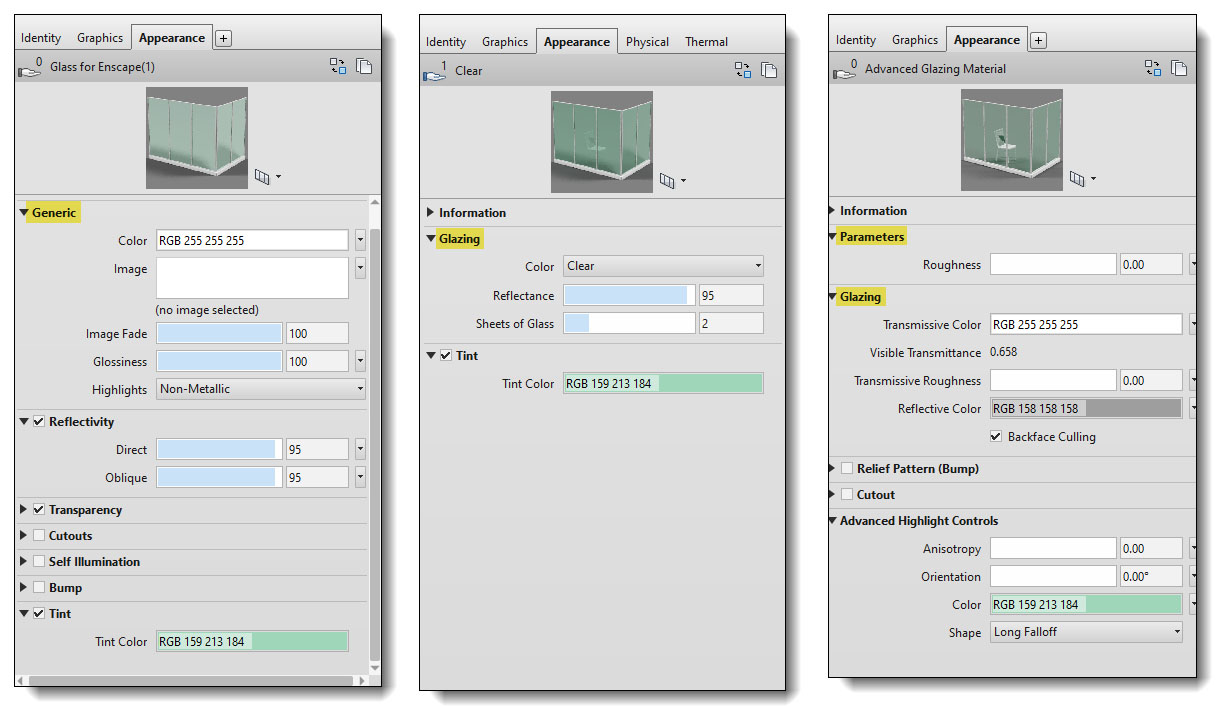Open the Highlights Non-Metallic dropdown
Image resolution: width=1223 pixels, height=706 pixels.
(261, 389)
